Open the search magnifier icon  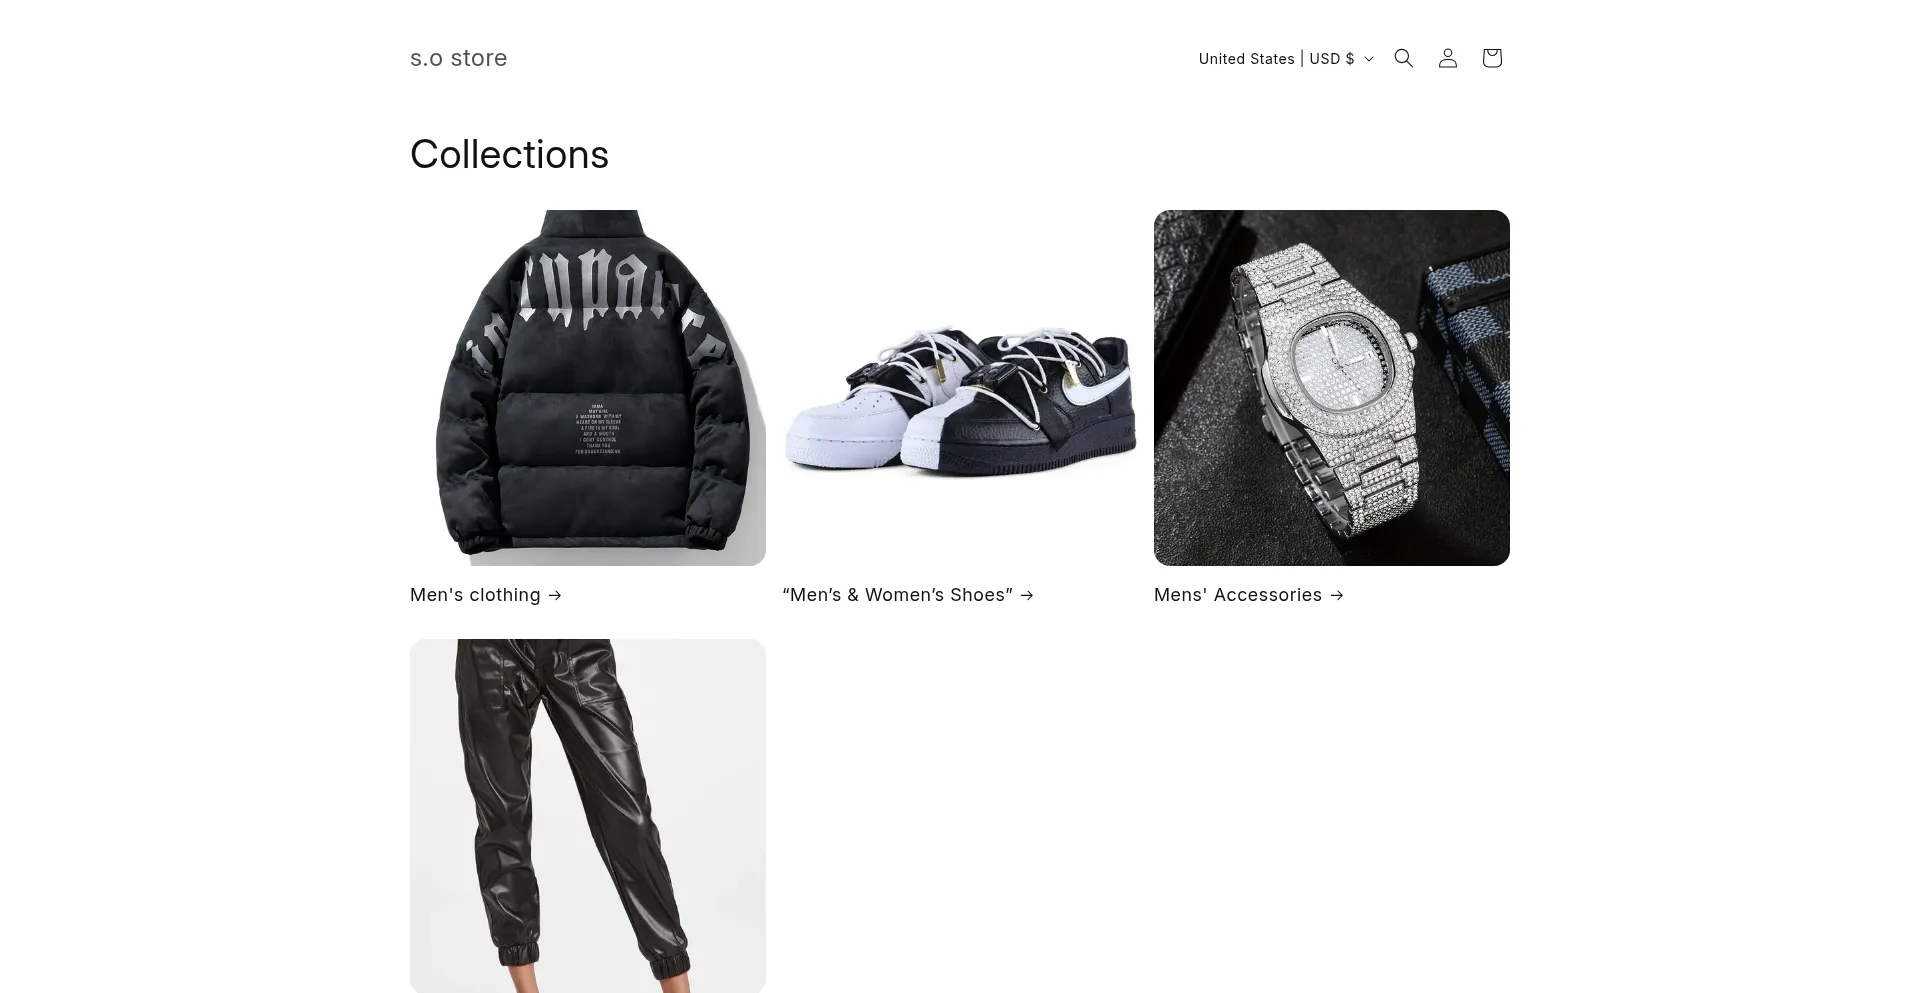click(1404, 58)
